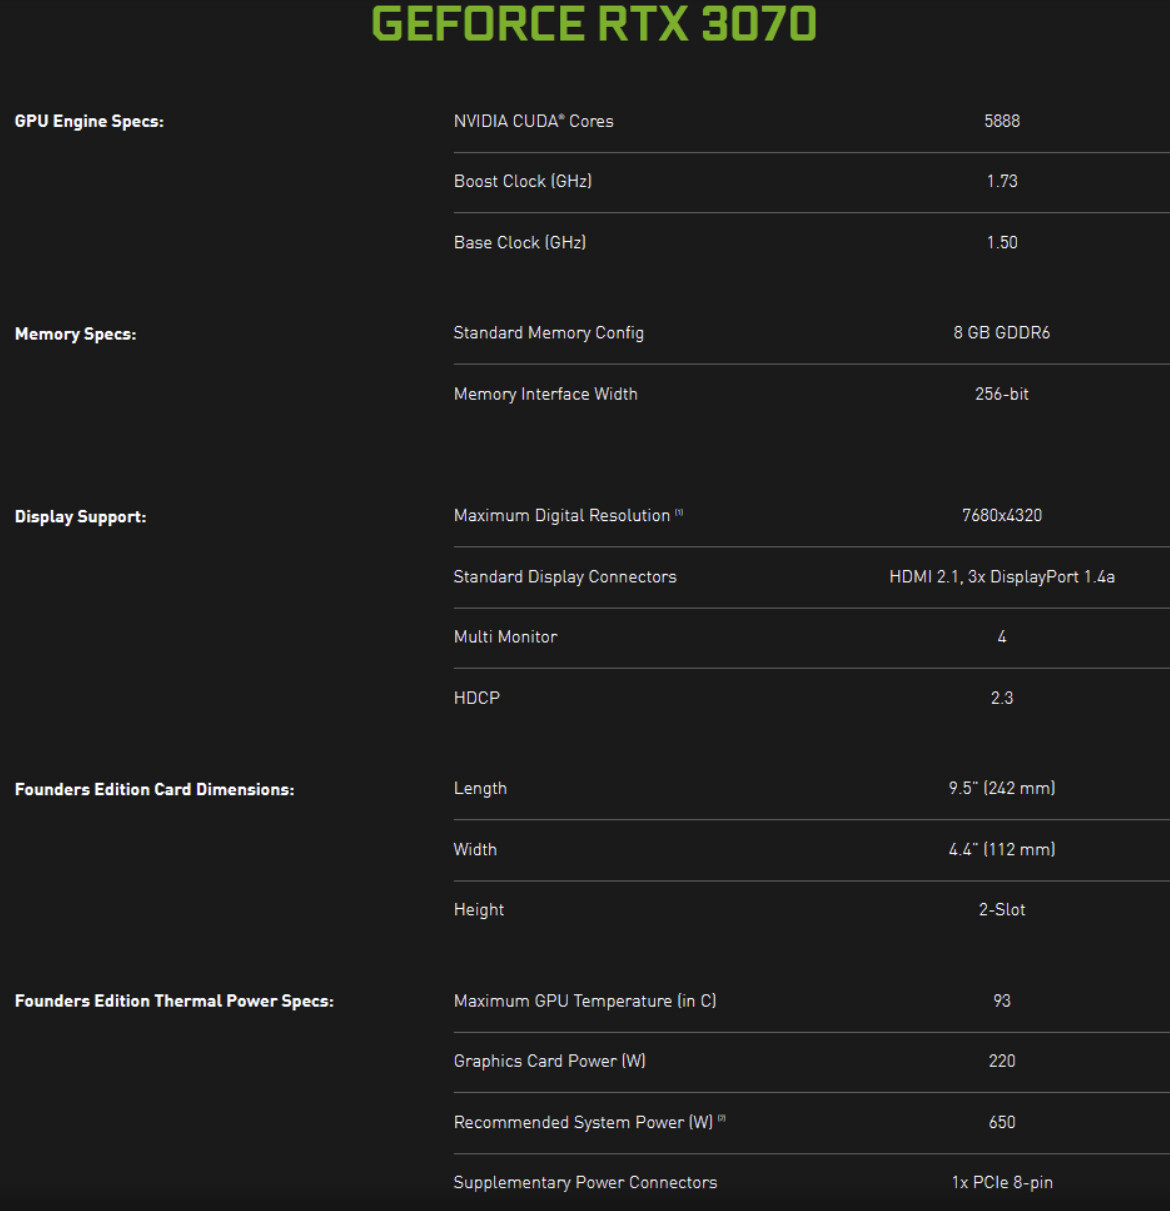
Task: Select the 8 GB GDDR6 value
Action: 1002,333
